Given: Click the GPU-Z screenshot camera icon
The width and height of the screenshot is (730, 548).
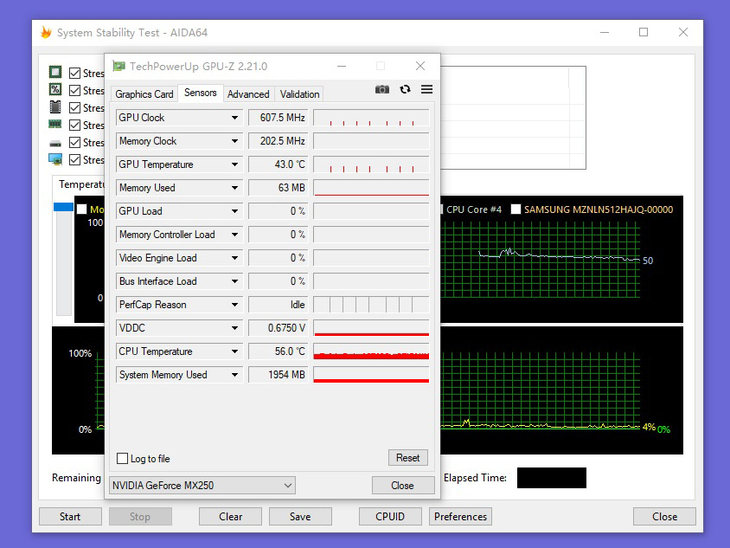Looking at the screenshot, I should pos(382,89).
